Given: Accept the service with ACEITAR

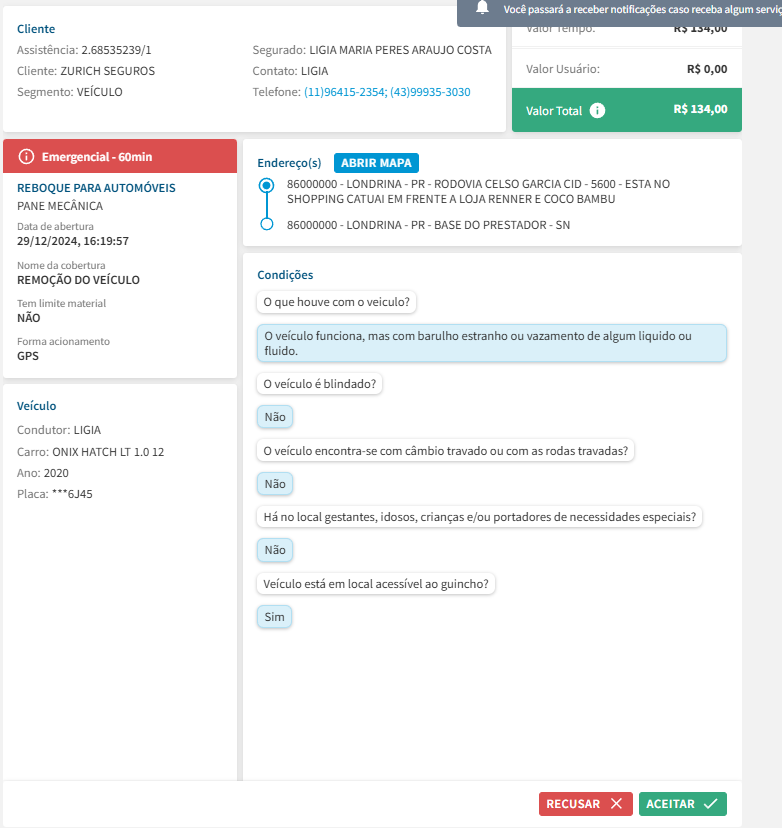Looking at the screenshot, I should [x=682, y=804].
